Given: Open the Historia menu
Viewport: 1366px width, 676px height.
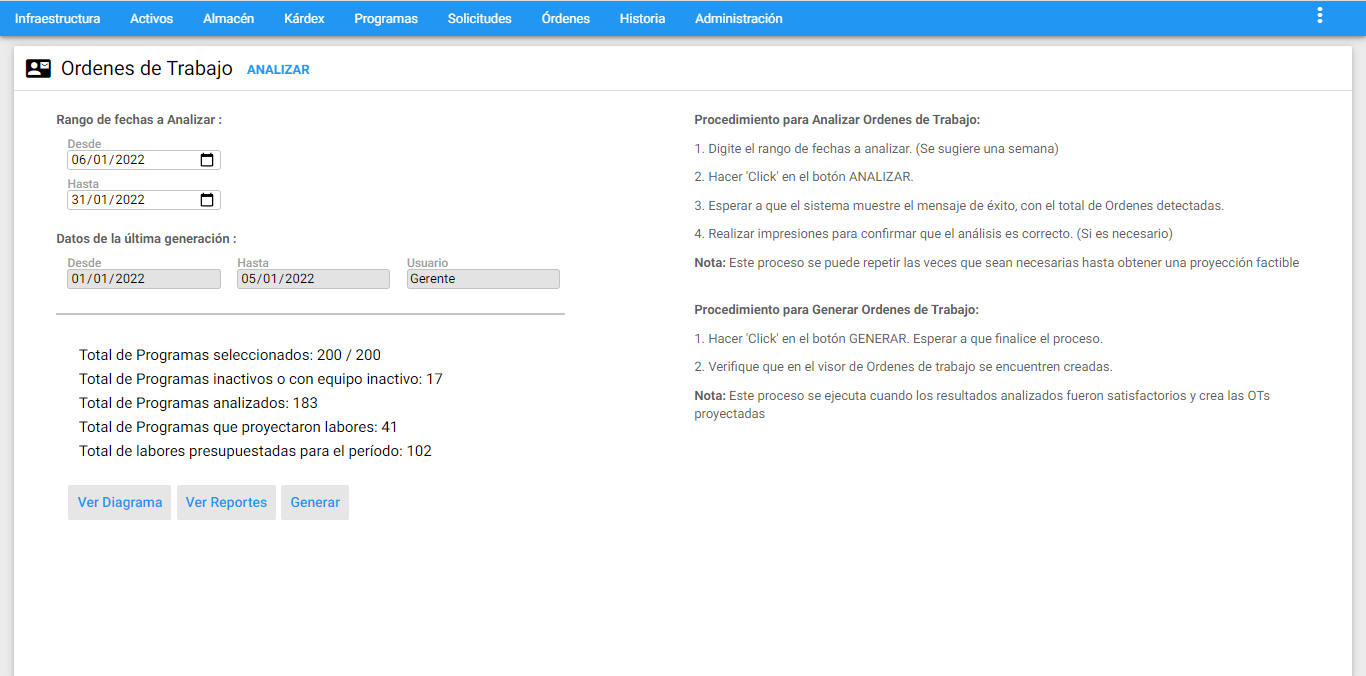Looking at the screenshot, I should click(642, 18).
